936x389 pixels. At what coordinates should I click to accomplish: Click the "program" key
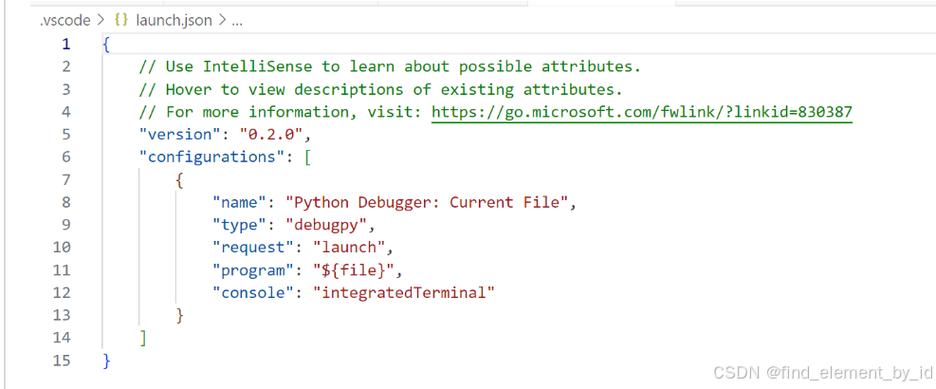pyautogui.click(x=253, y=270)
